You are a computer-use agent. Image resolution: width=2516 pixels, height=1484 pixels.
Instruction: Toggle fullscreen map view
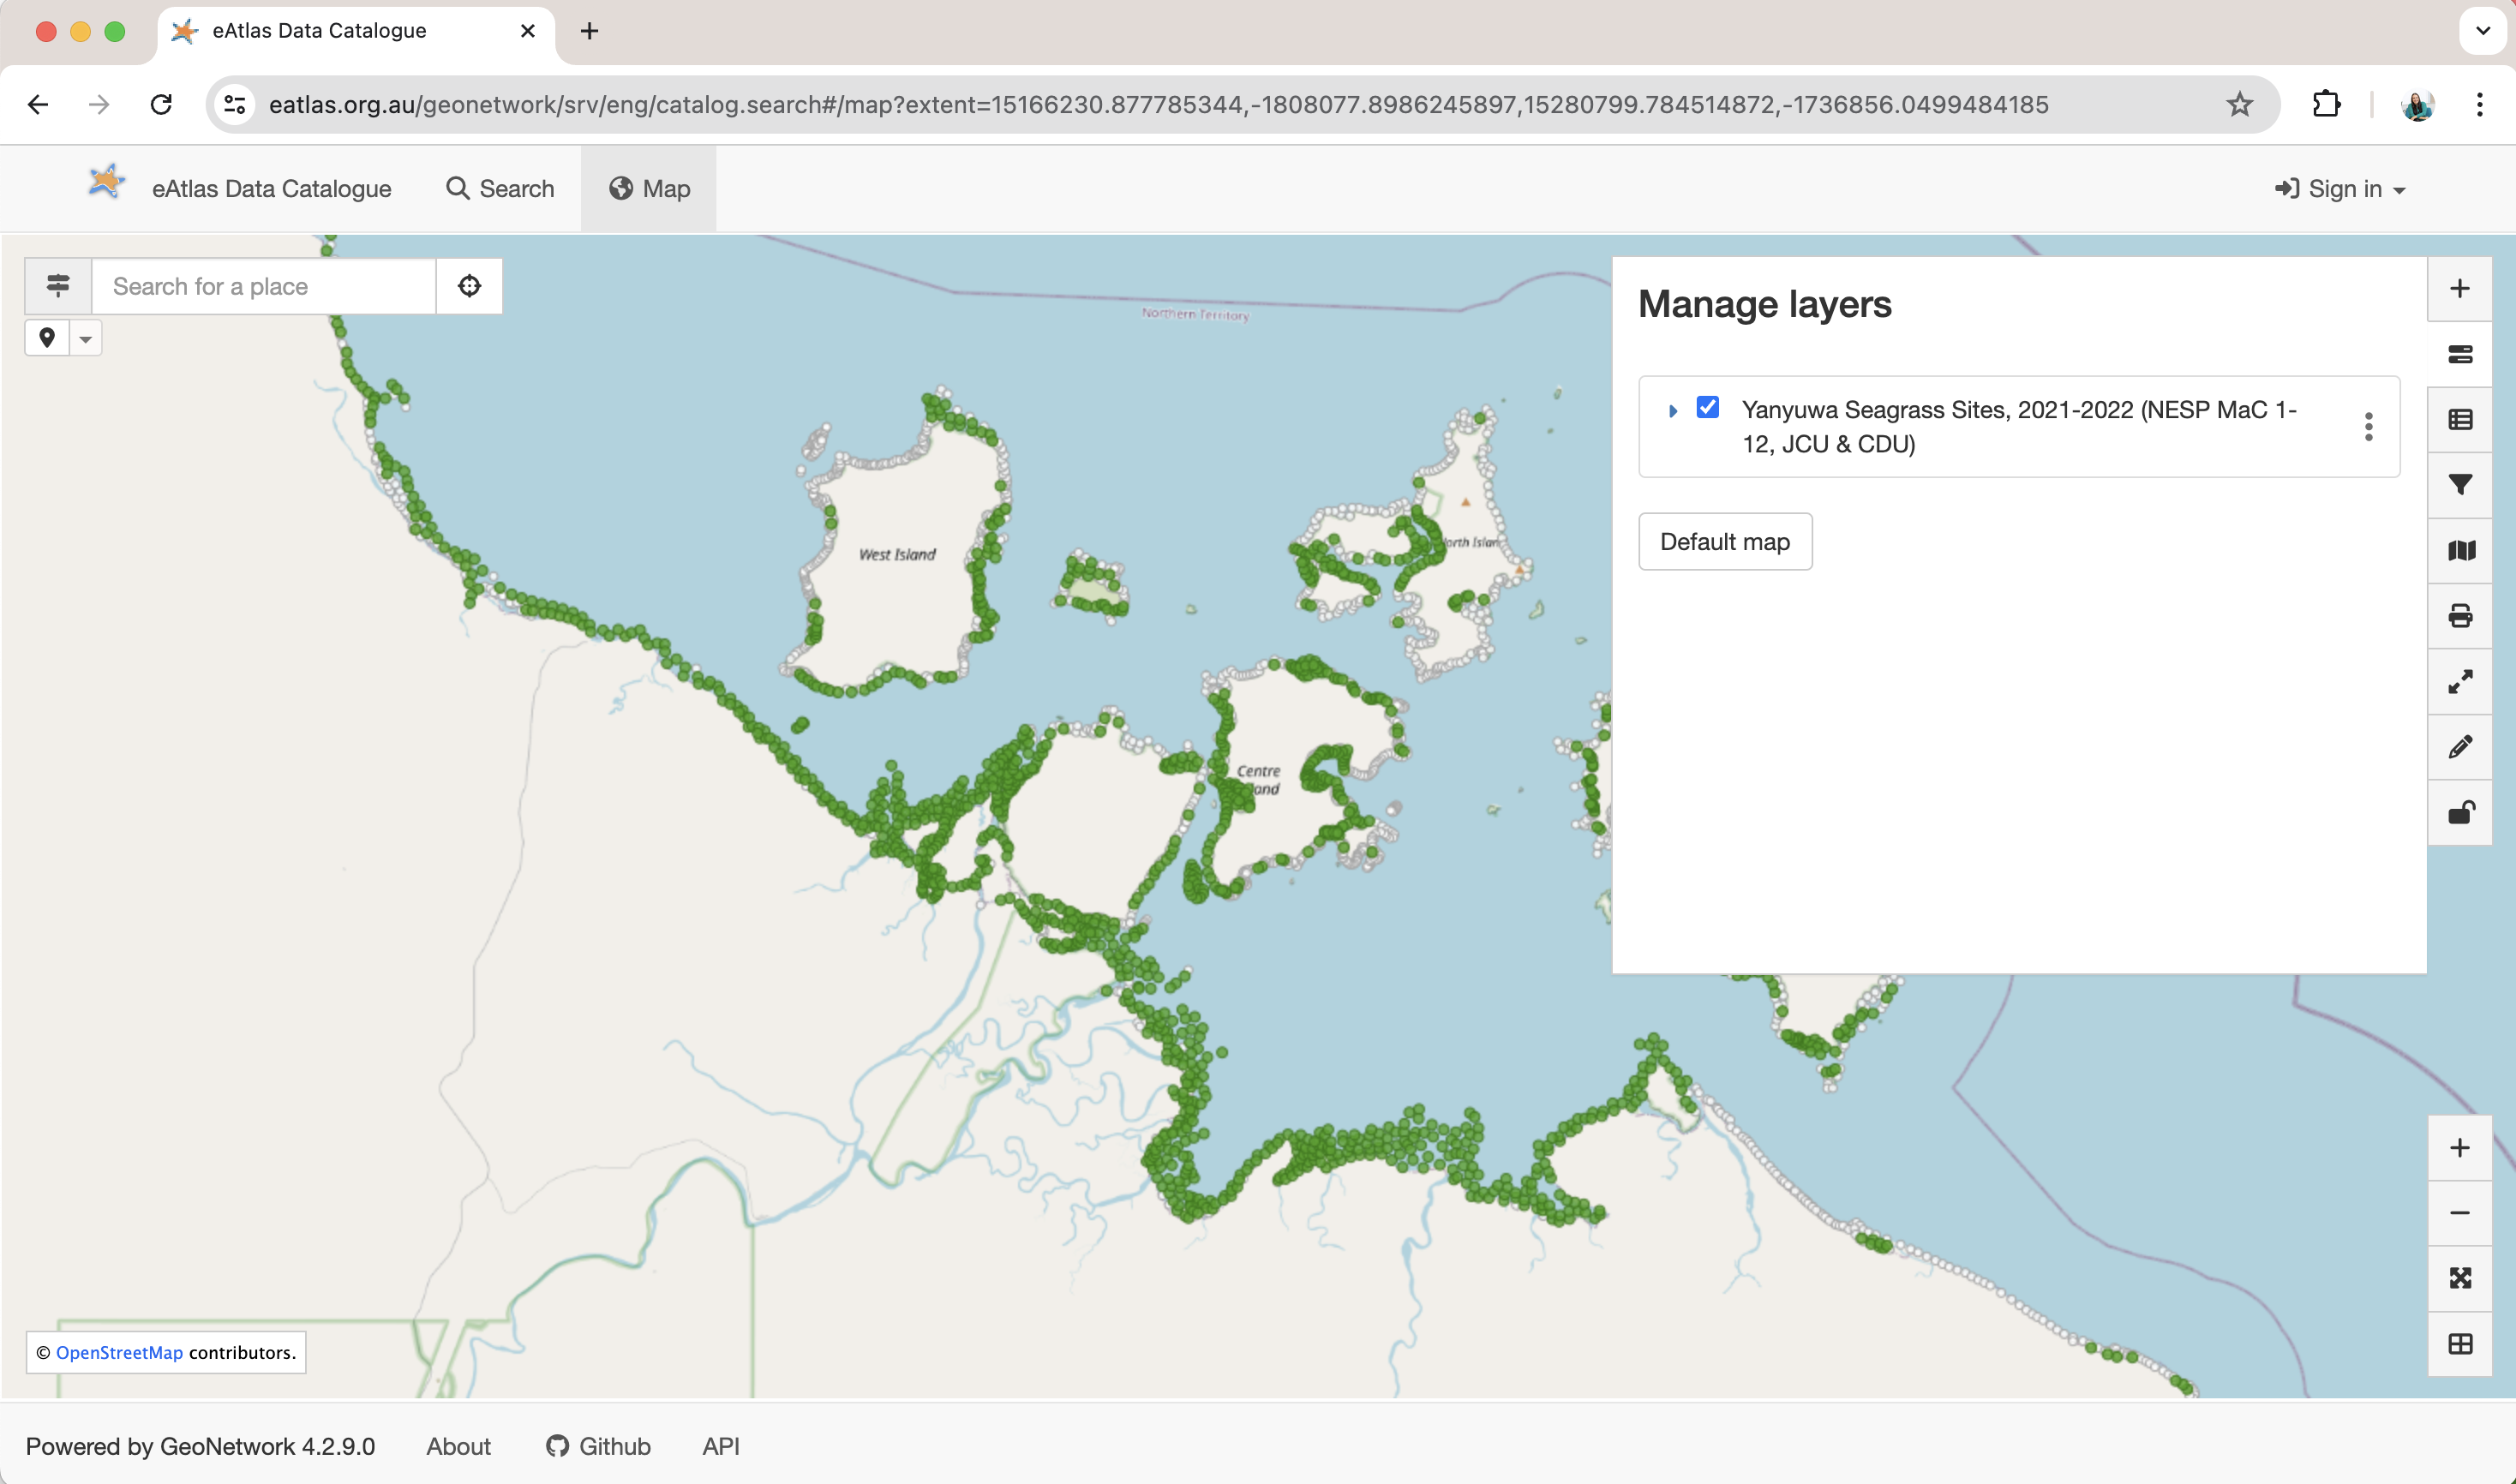click(2461, 681)
